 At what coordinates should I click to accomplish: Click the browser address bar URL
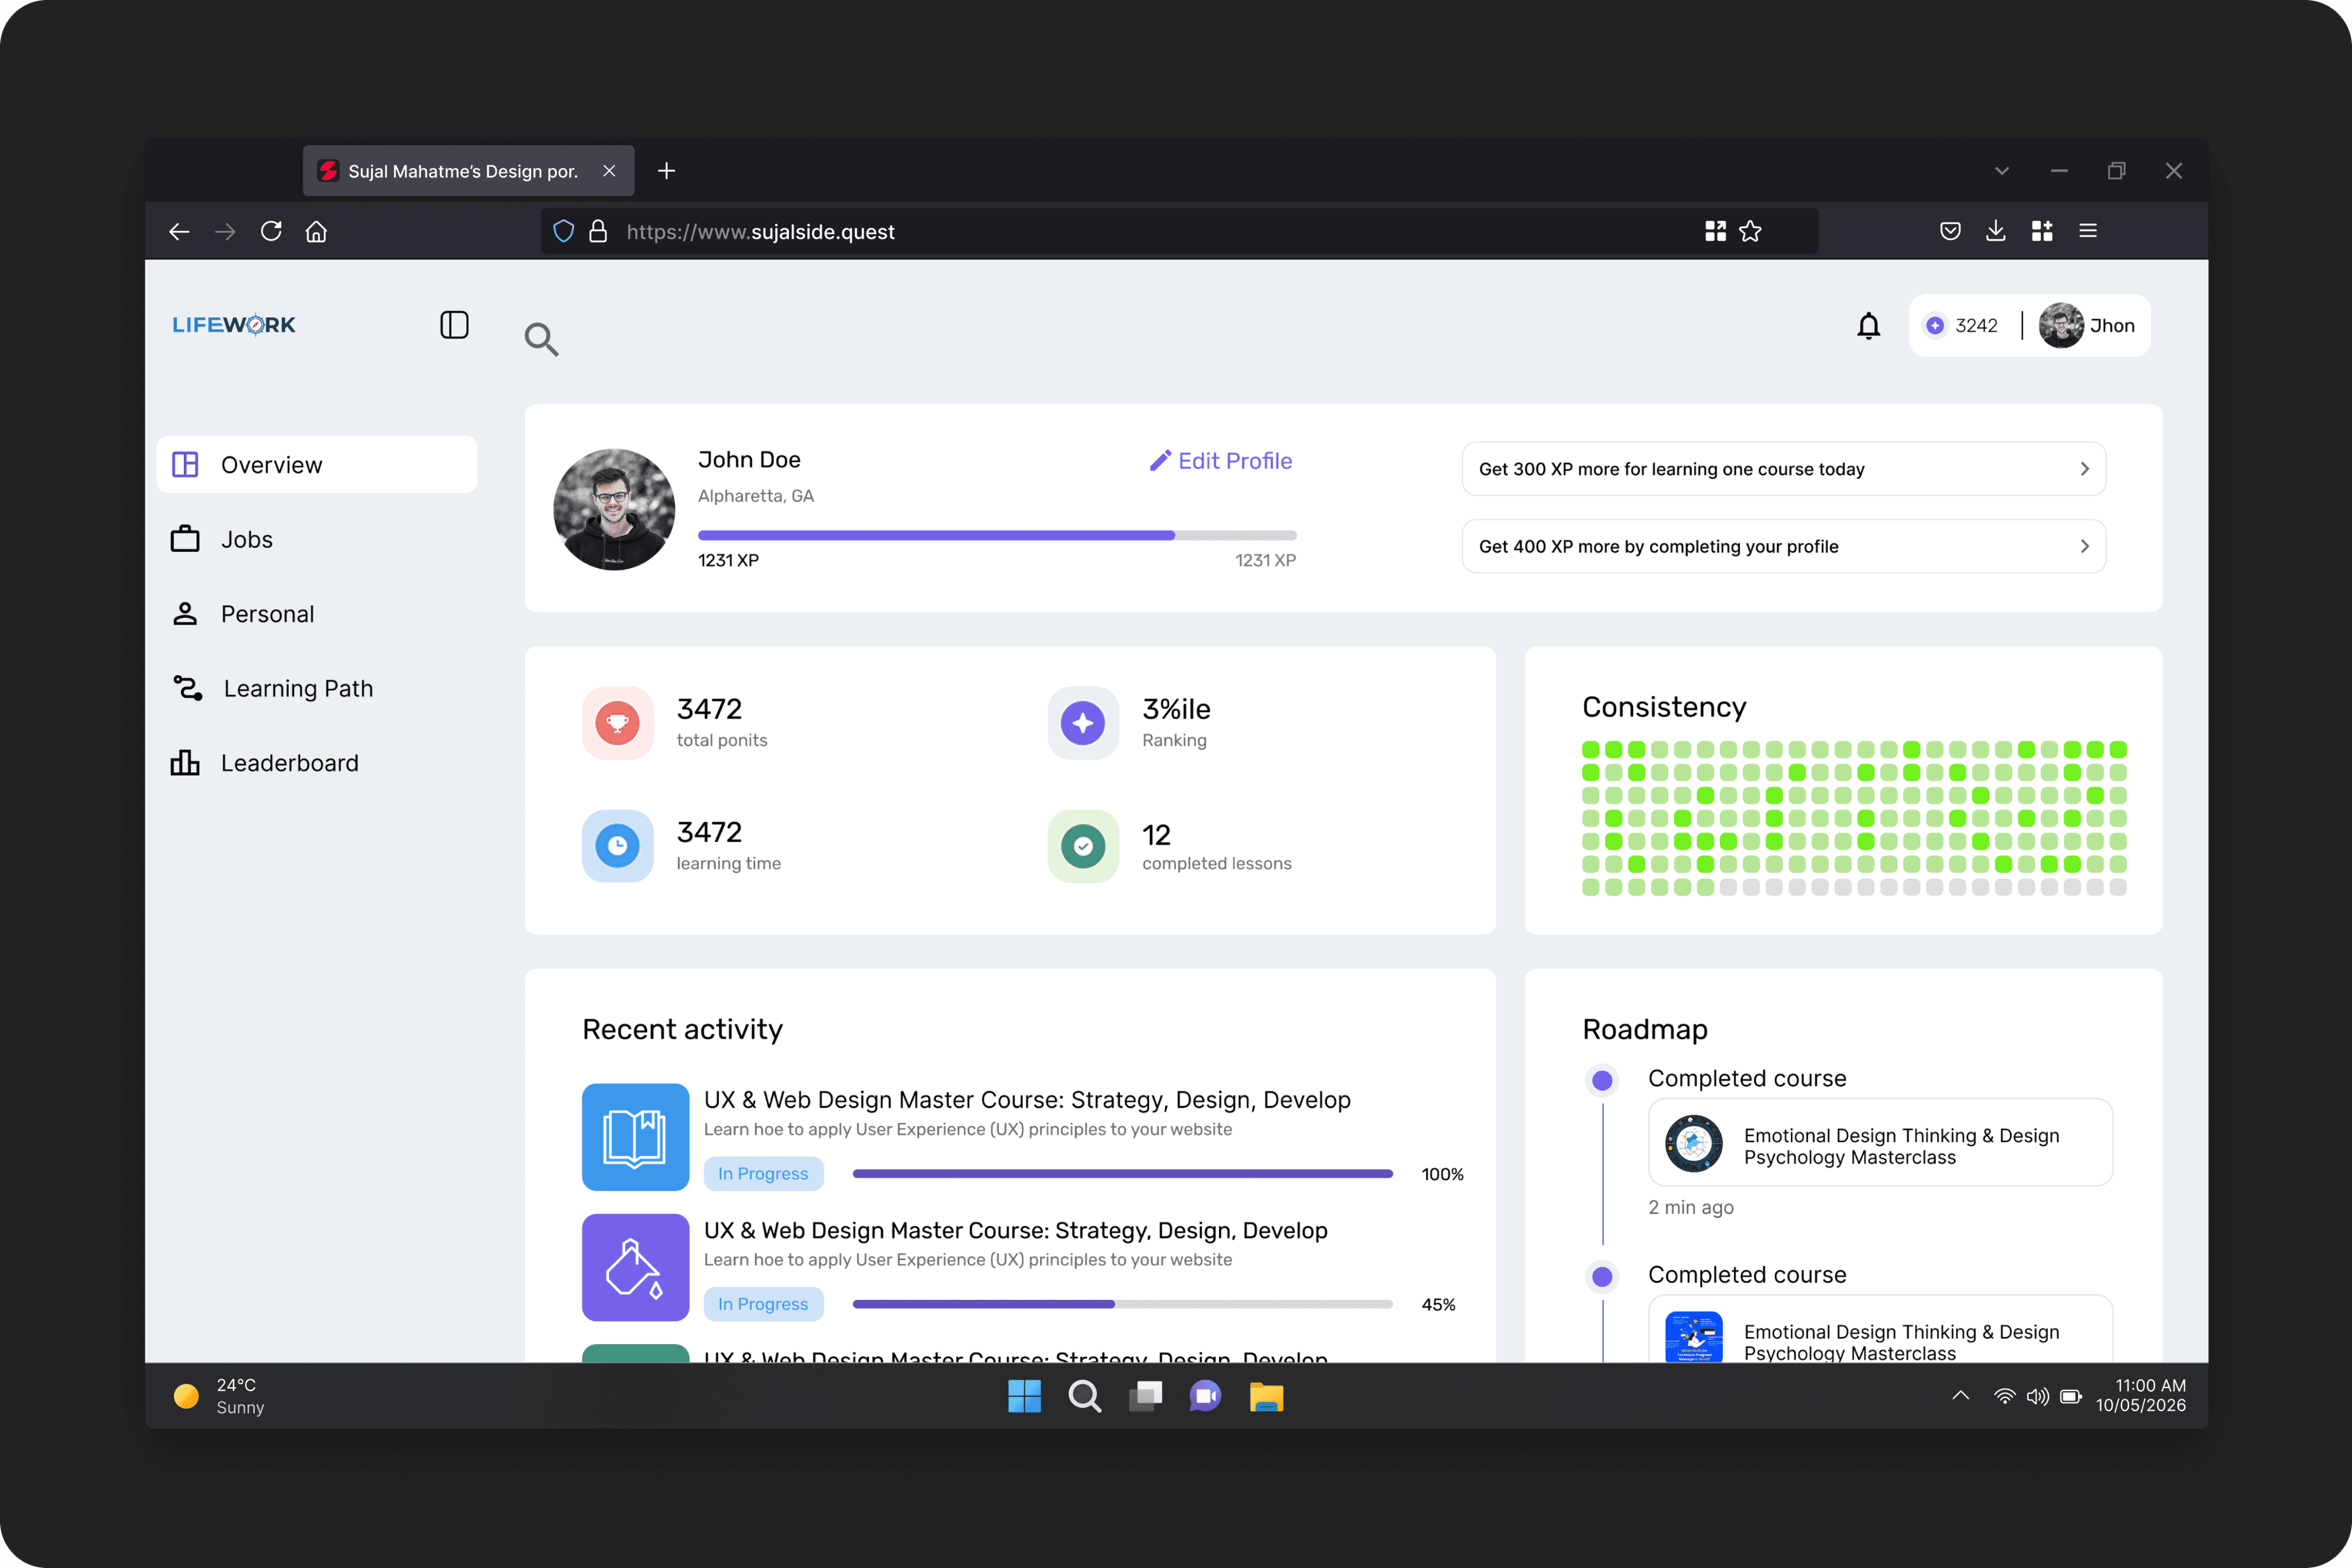pos(760,232)
